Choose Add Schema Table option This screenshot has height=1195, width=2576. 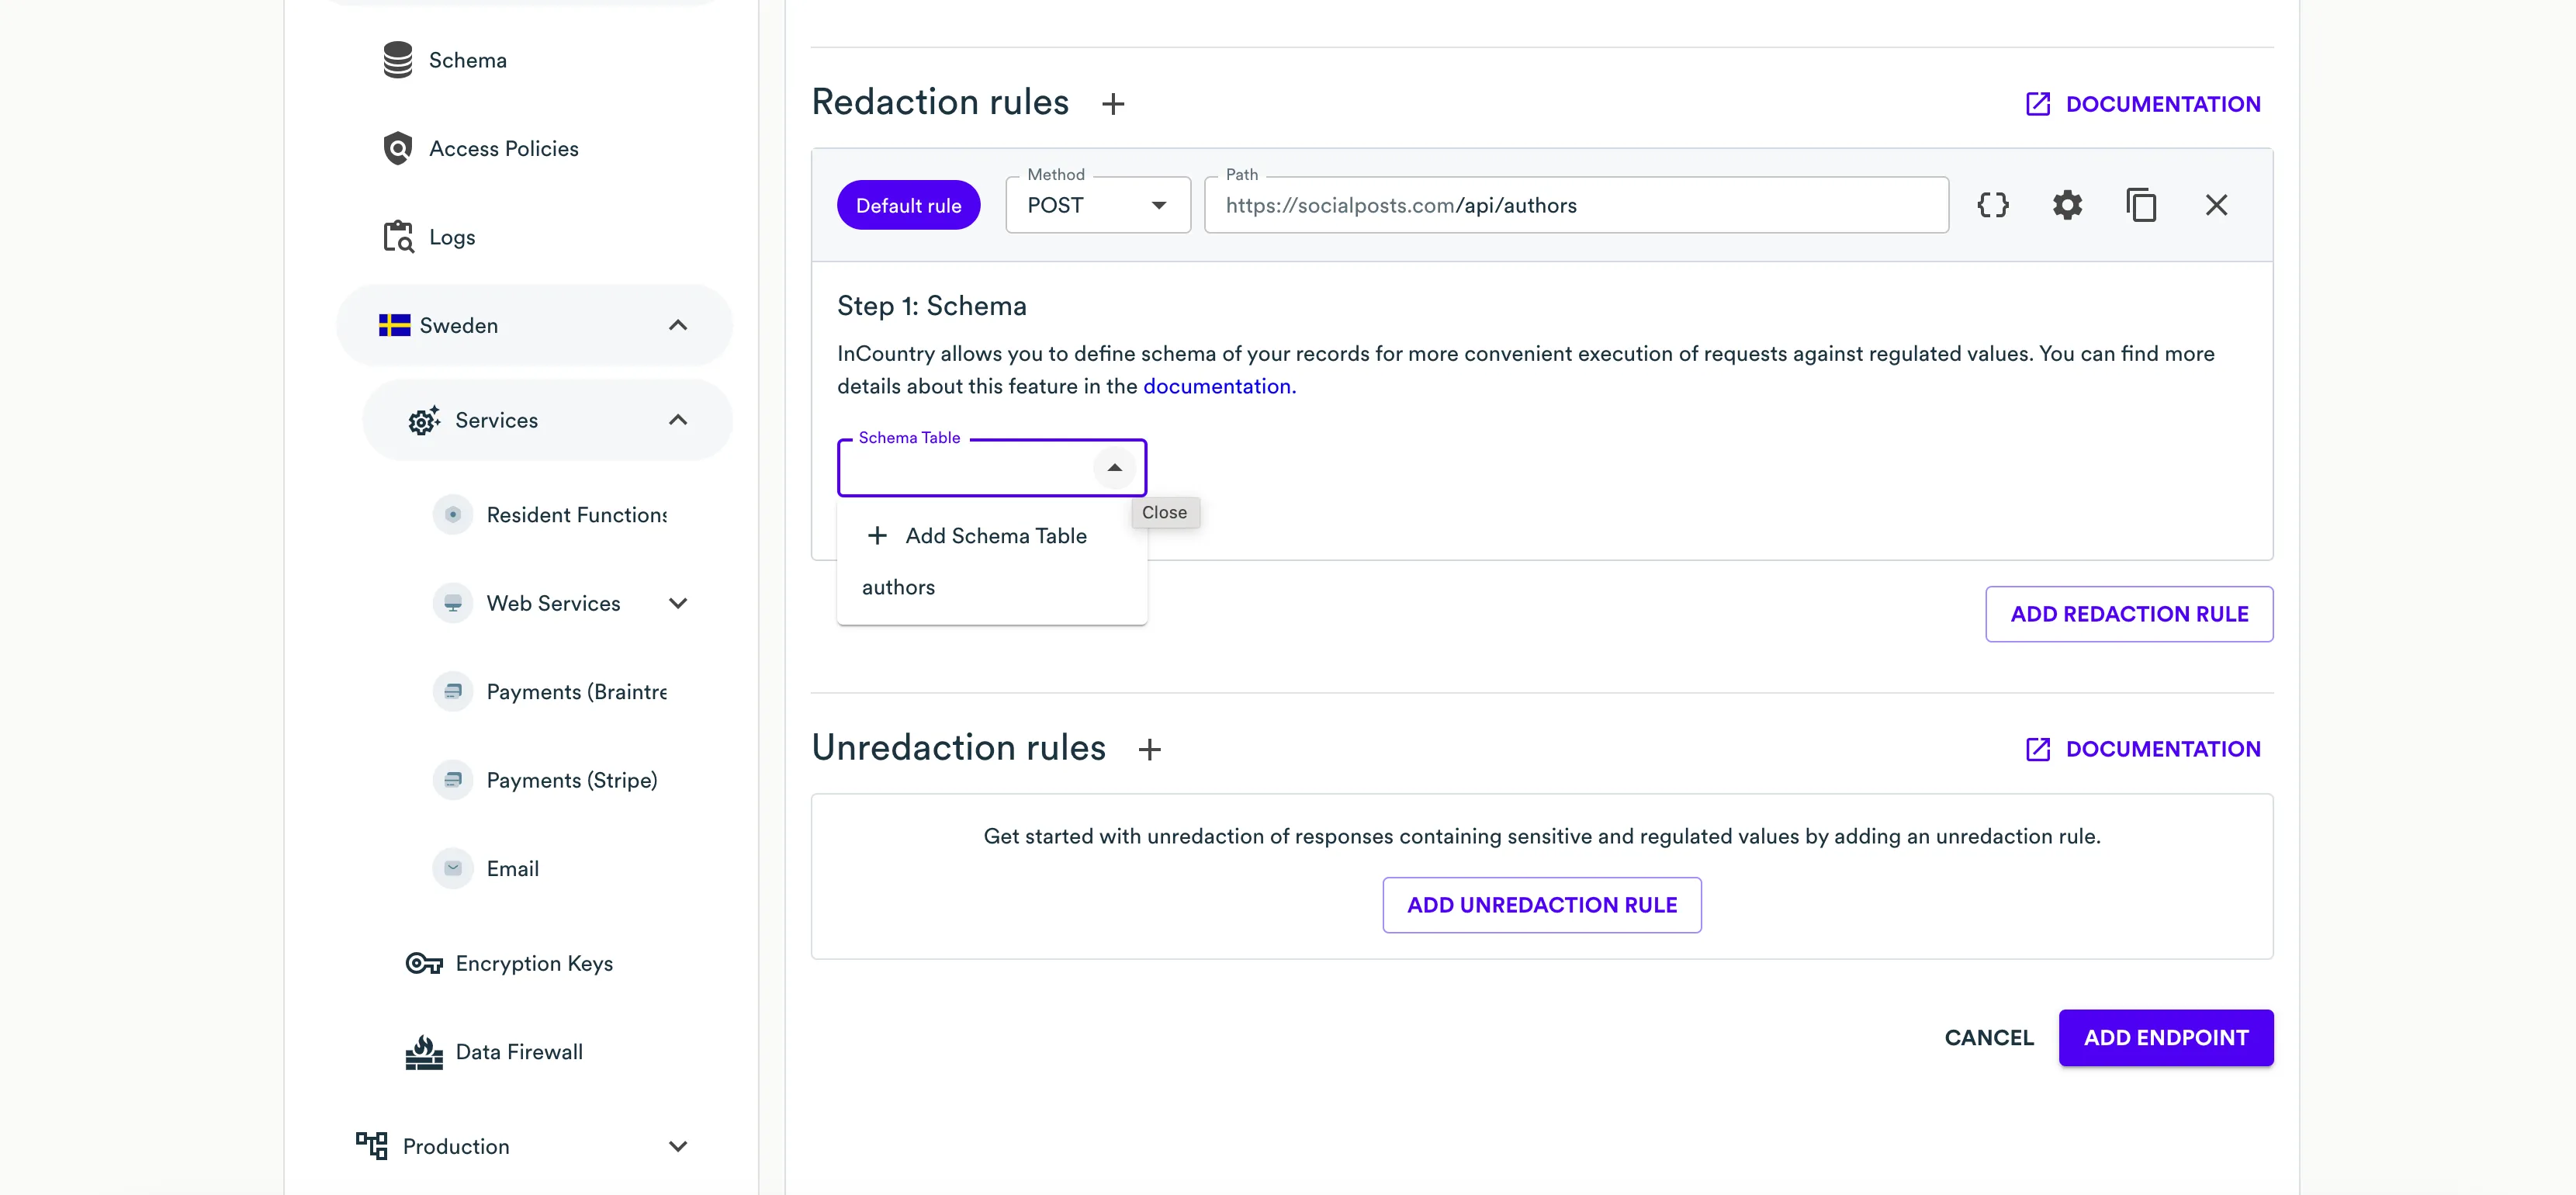point(995,536)
